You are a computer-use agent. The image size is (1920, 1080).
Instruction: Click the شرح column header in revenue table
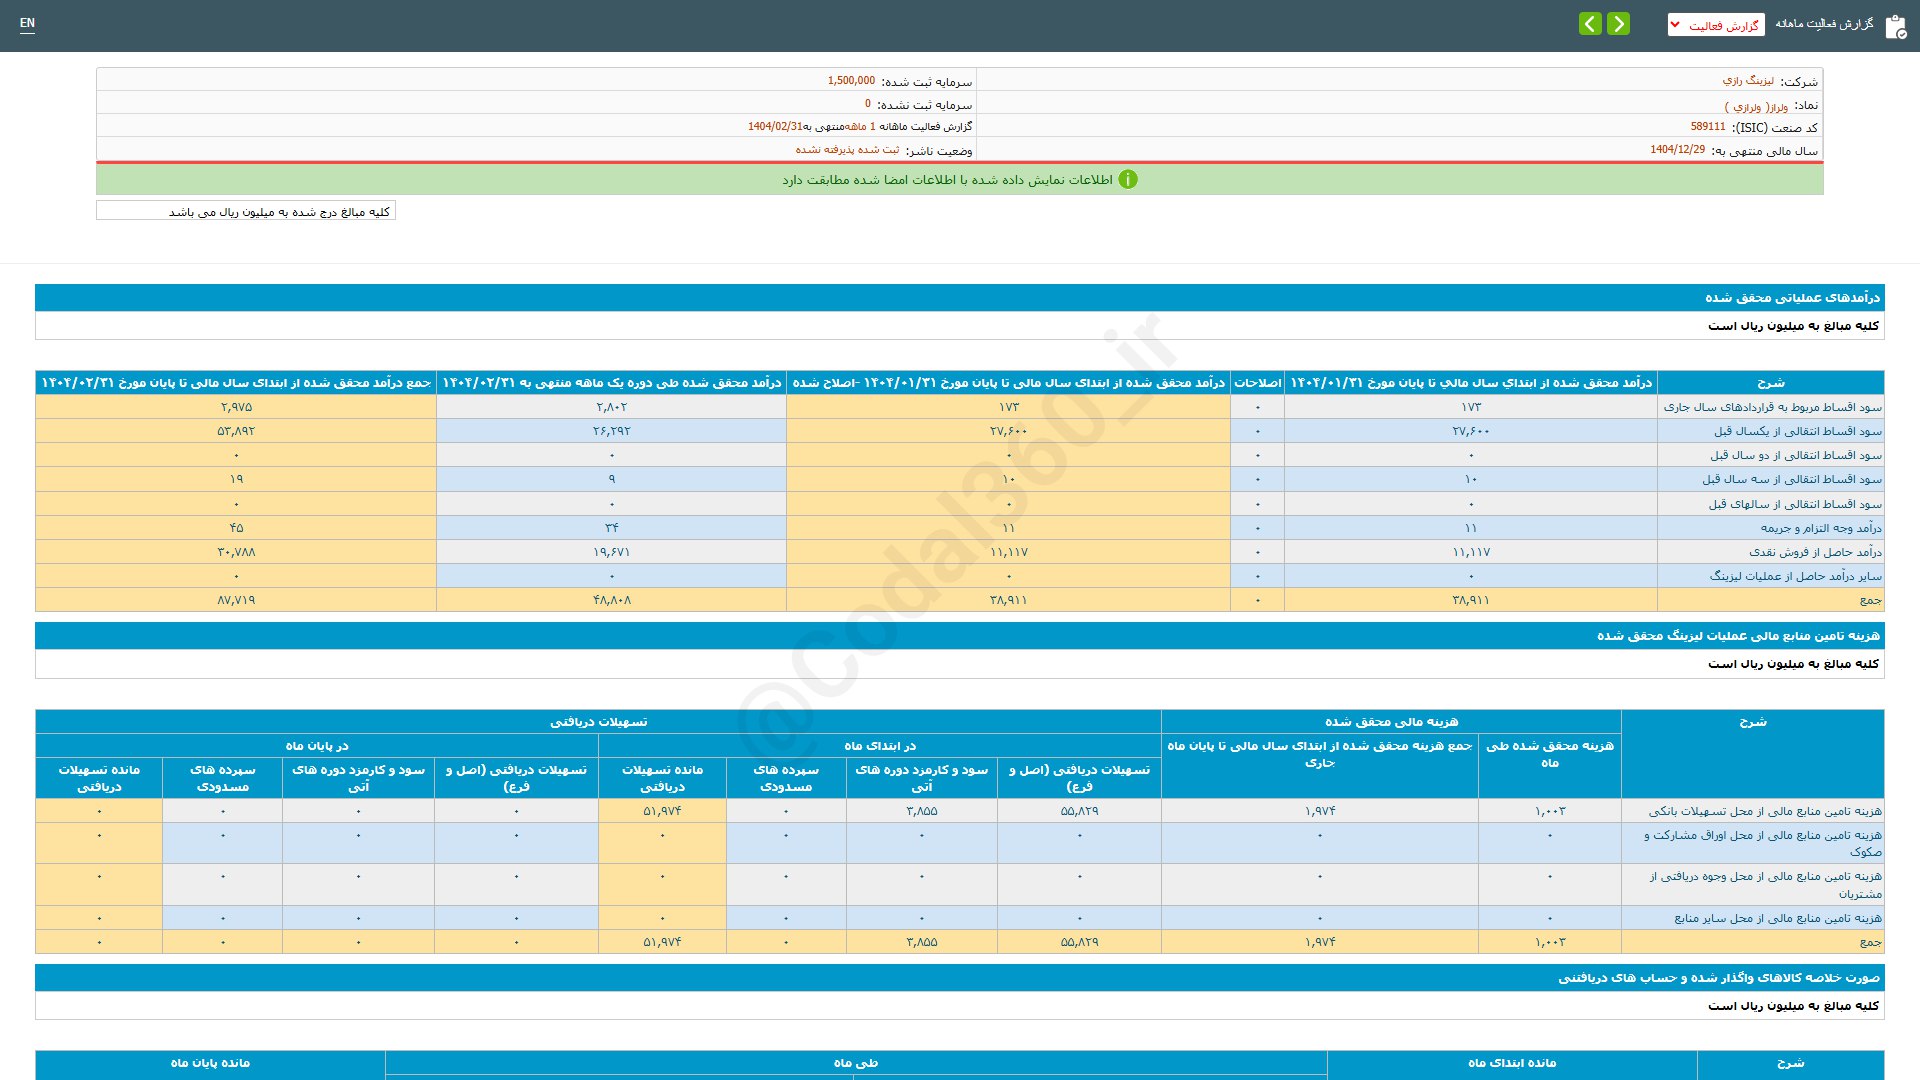(1770, 383)
